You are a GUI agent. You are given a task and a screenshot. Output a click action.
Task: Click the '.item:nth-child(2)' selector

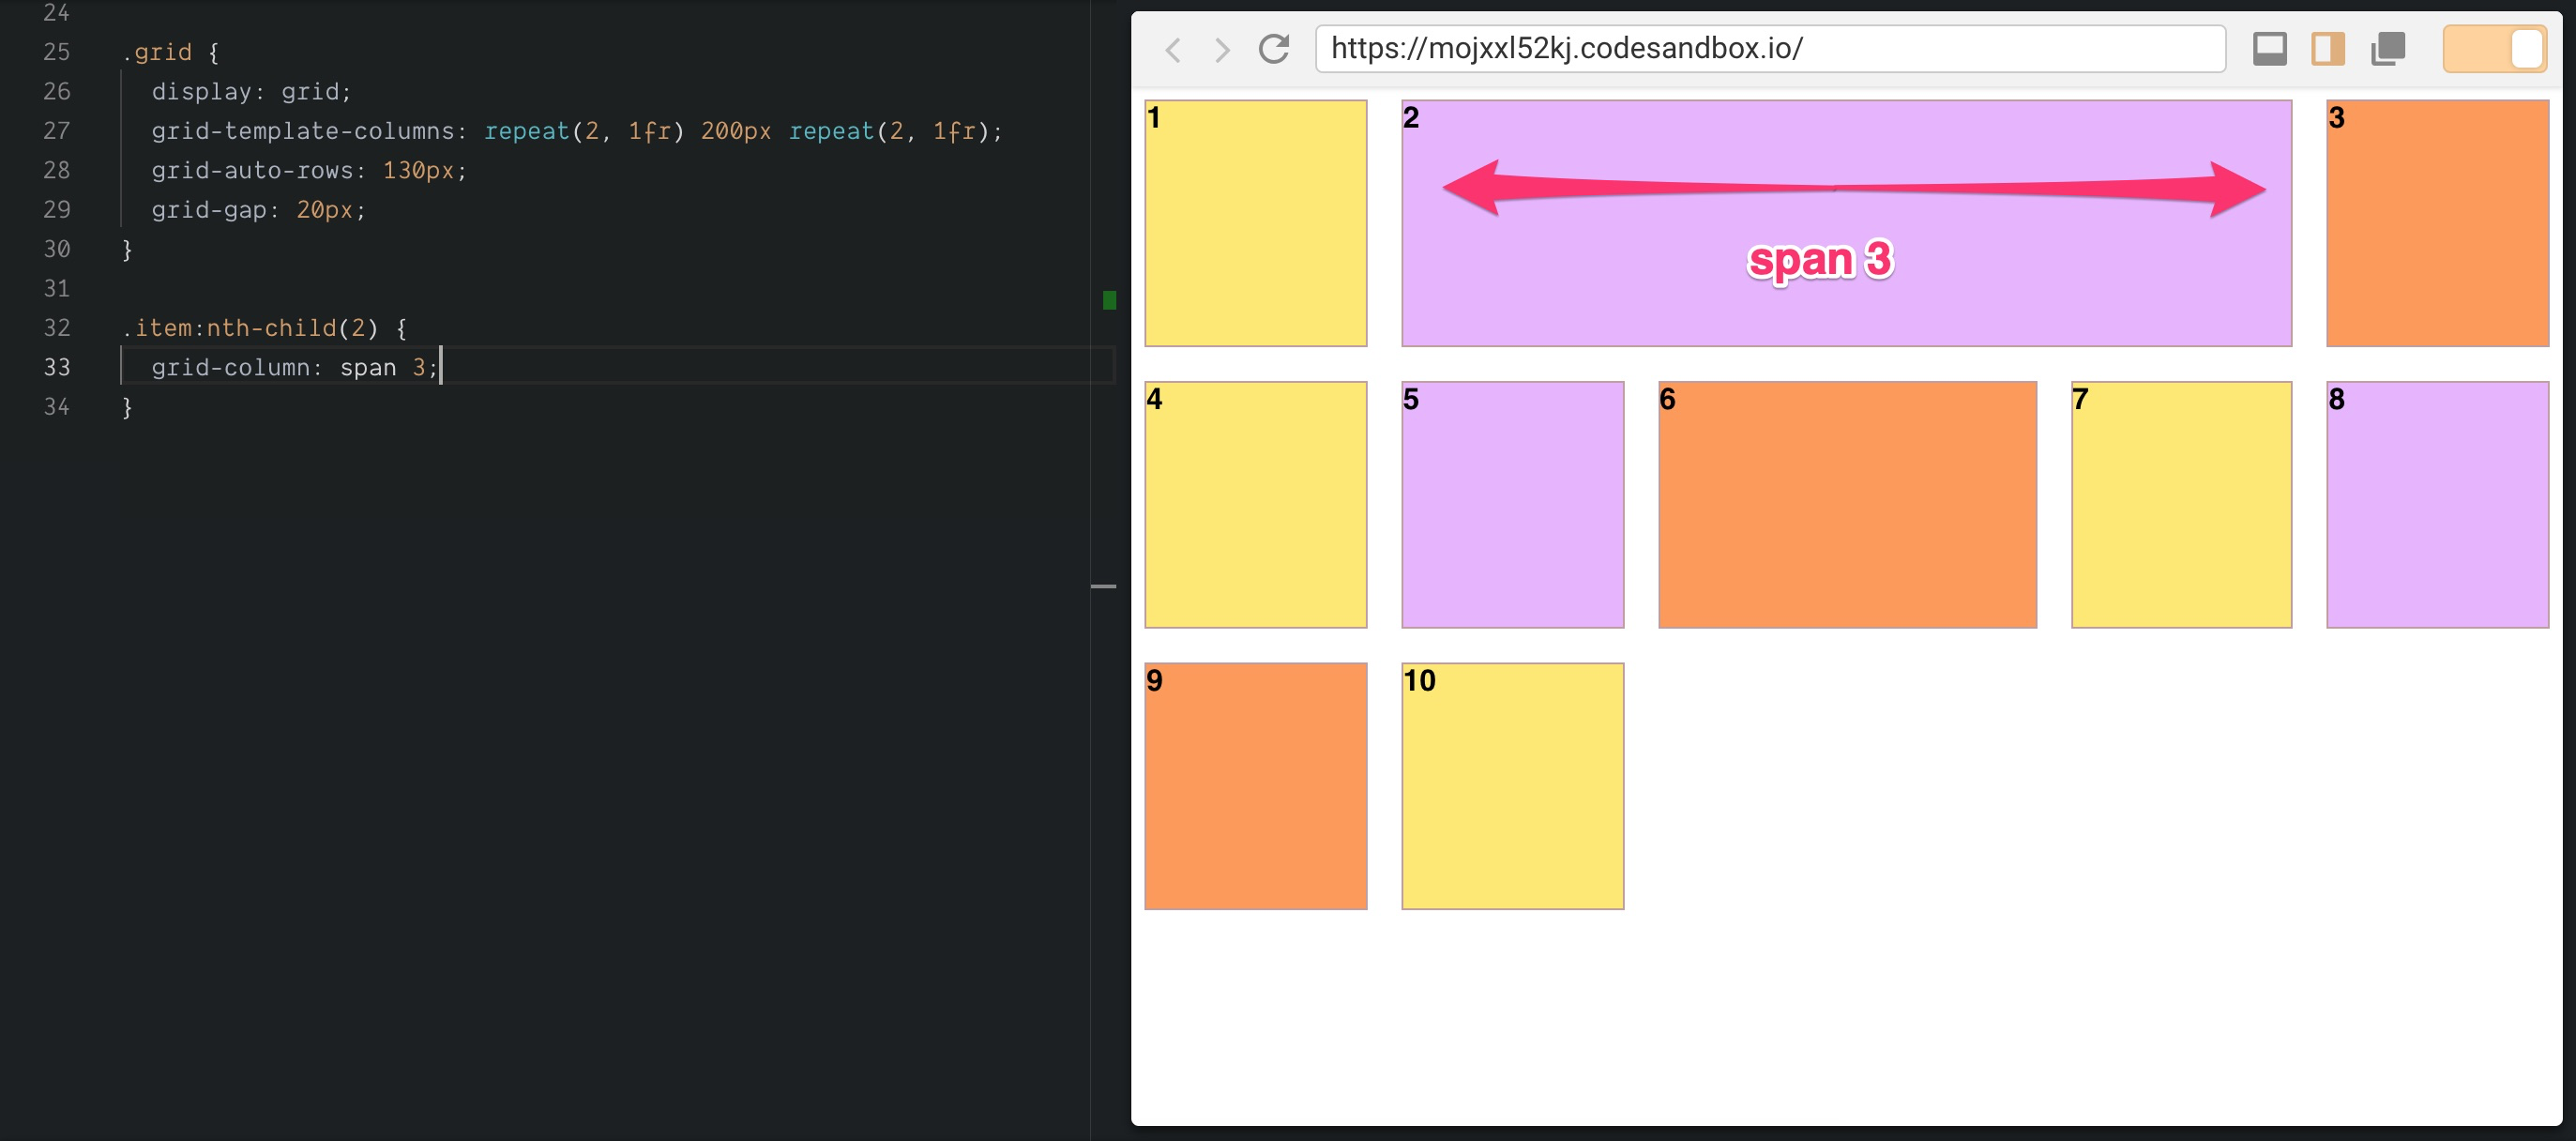pos(250,328)
